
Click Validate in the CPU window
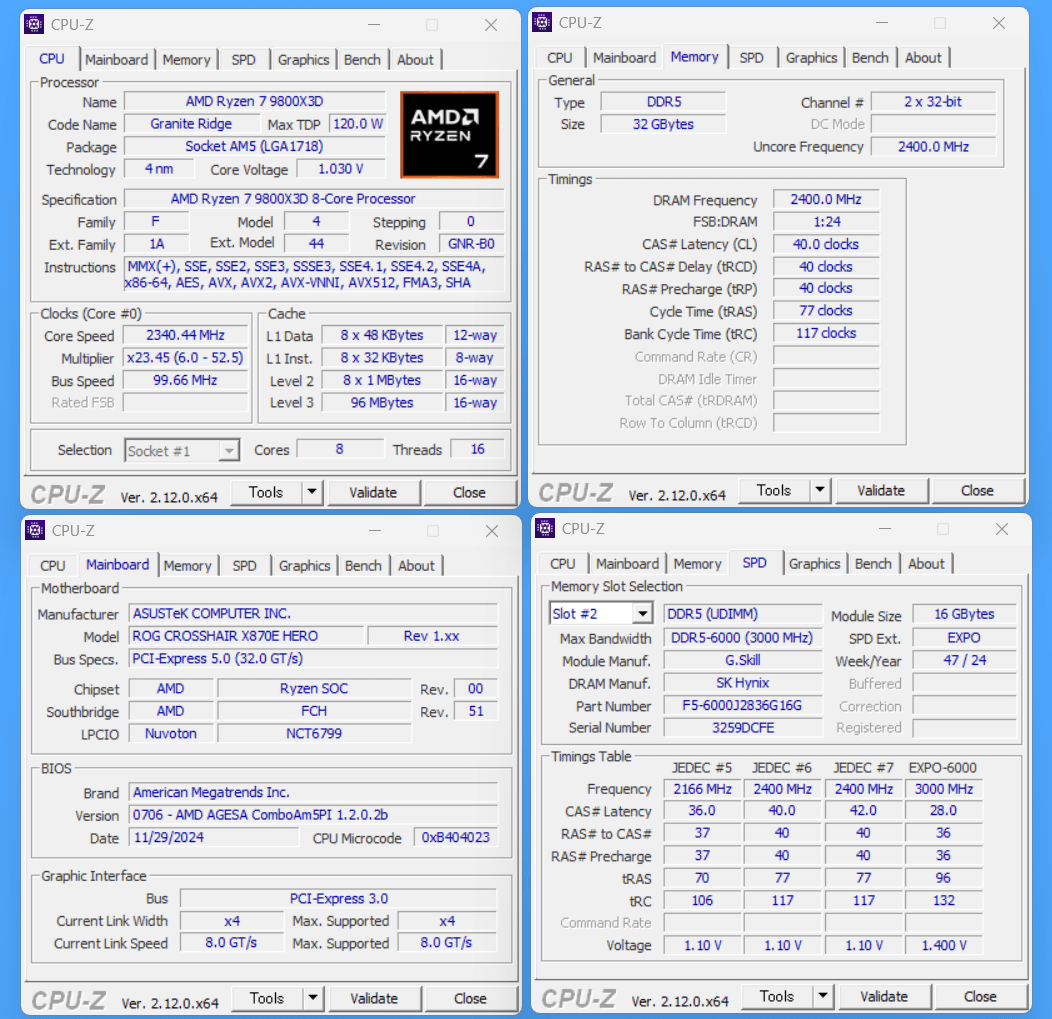point(373,492)
